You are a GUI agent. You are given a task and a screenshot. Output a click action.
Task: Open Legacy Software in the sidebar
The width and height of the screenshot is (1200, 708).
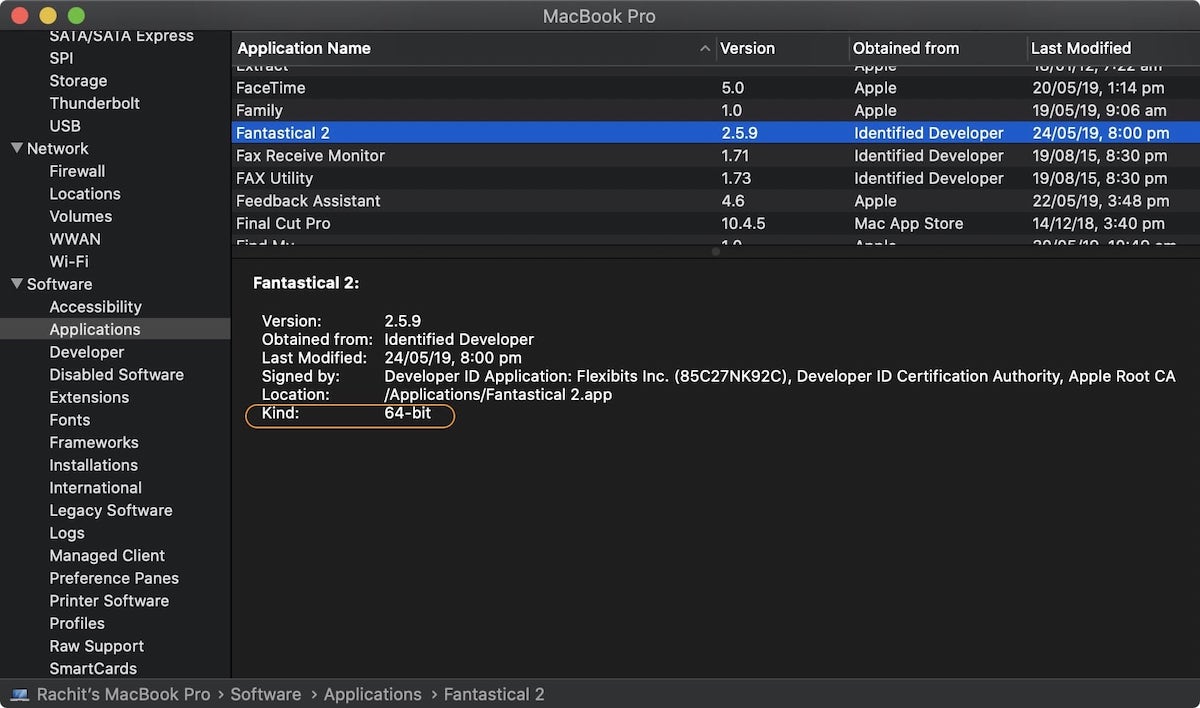[x=110, y=510]
